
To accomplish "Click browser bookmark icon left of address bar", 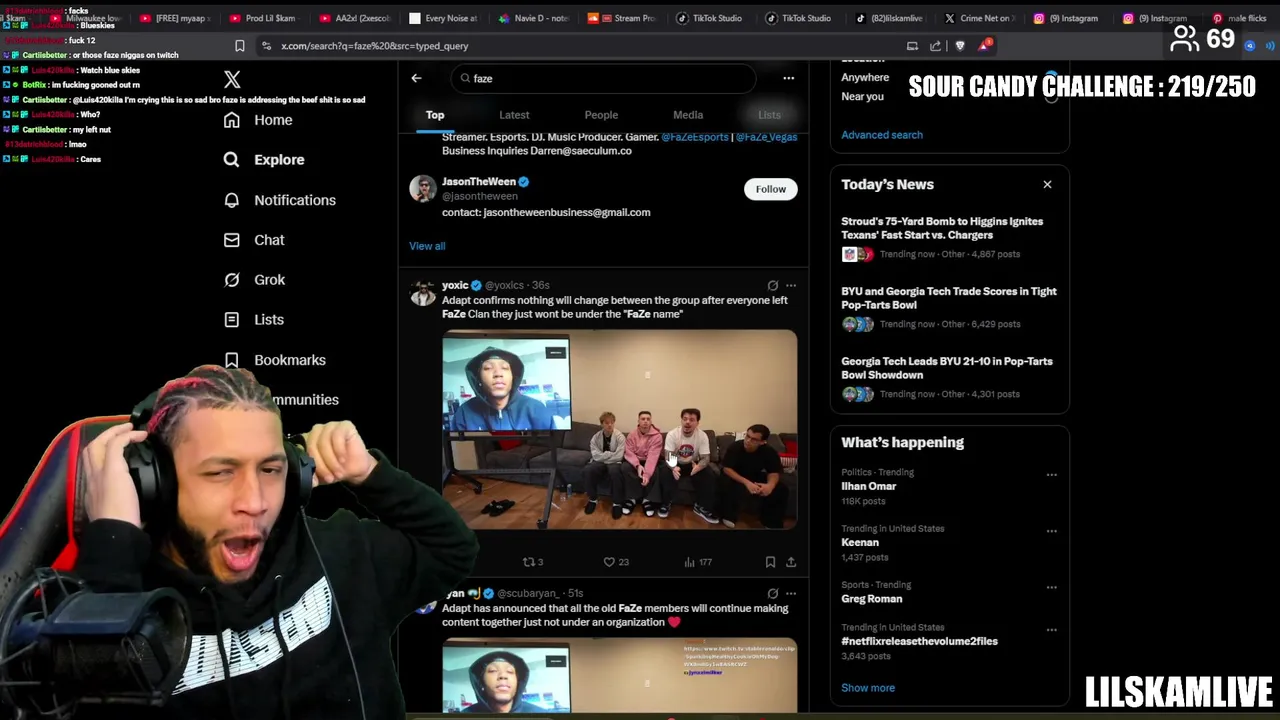I will tap(239, 46).
